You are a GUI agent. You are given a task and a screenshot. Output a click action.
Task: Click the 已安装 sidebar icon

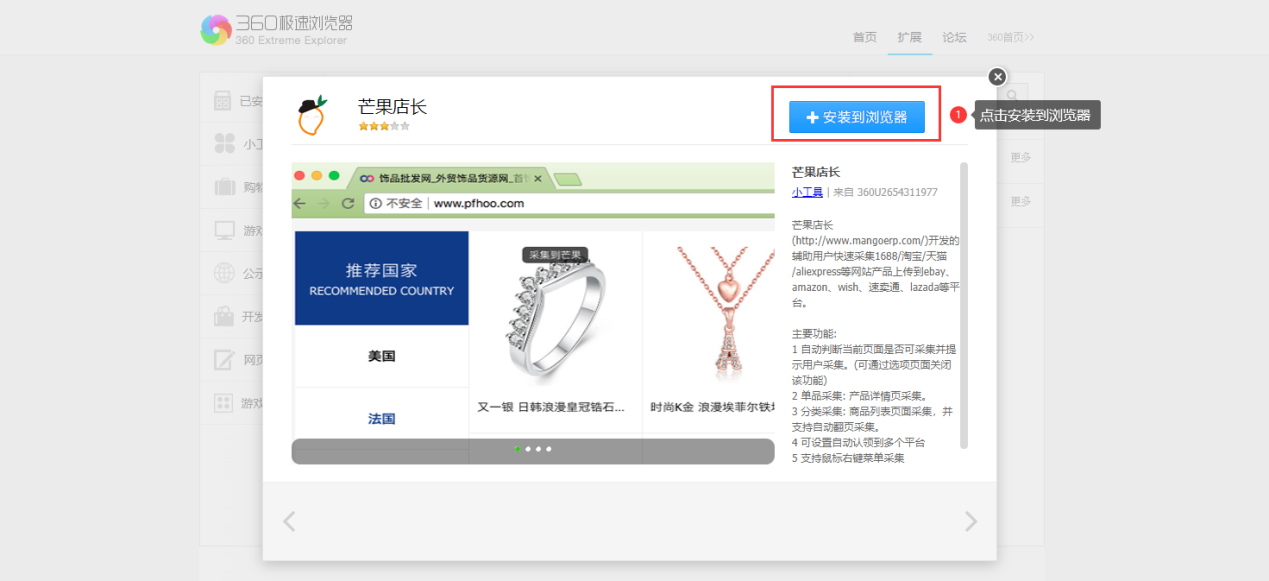pos(224,101)
